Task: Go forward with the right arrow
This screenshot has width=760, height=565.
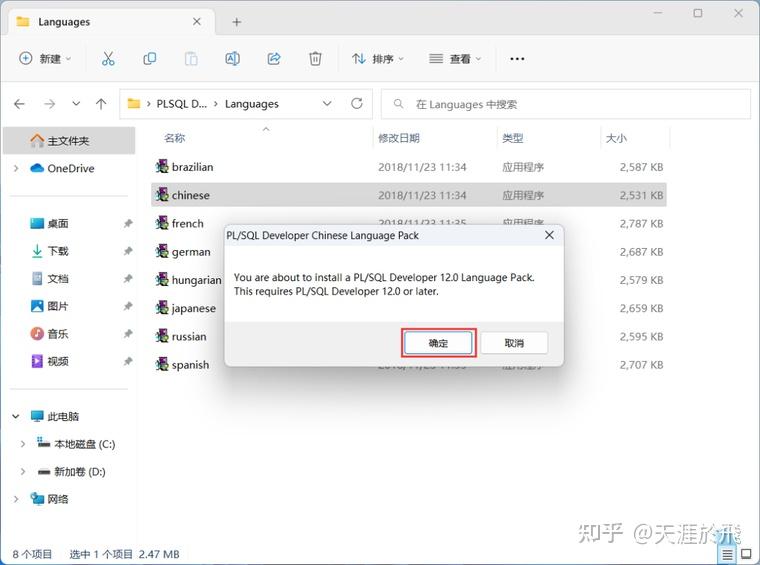Action: tap(49, 104)
